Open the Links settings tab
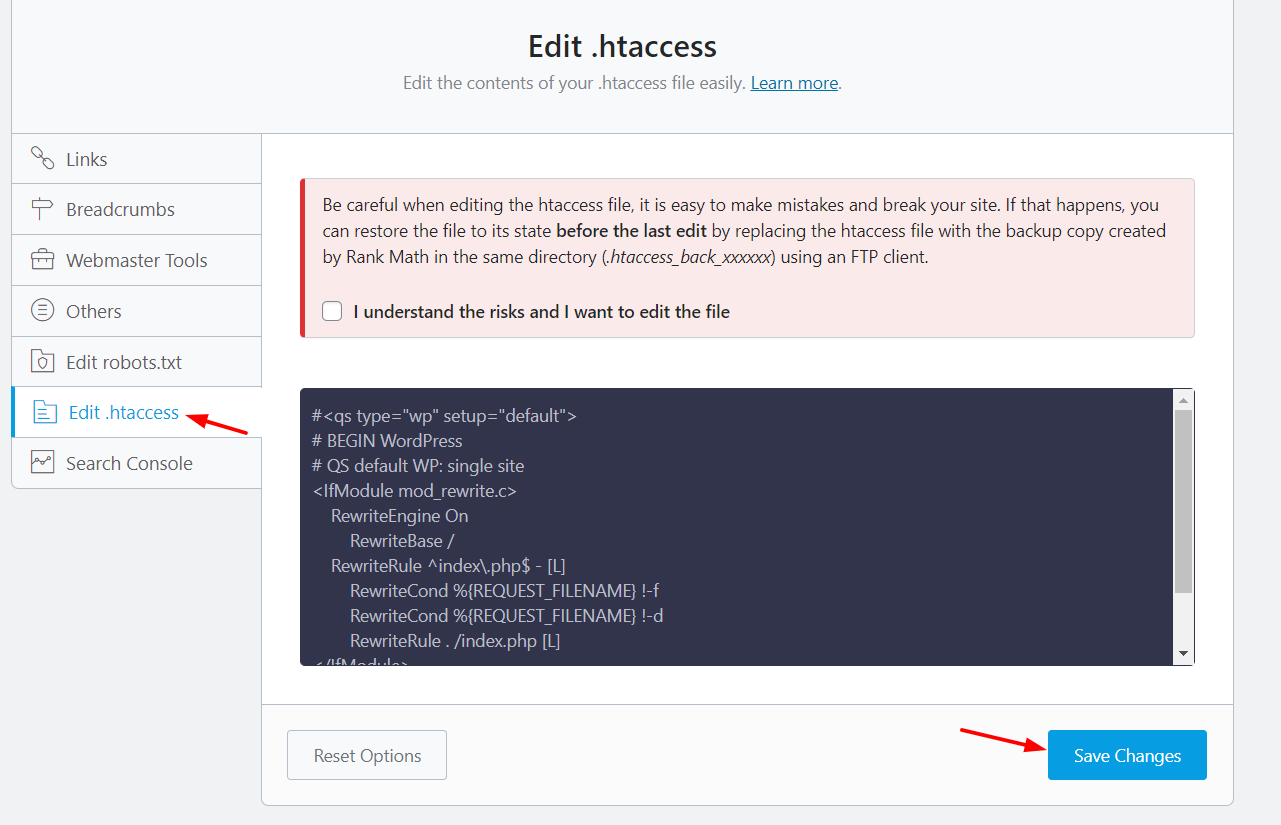The height and width of the screenshot is (825, 1281). pyautogui.click(x=137, y=159)
